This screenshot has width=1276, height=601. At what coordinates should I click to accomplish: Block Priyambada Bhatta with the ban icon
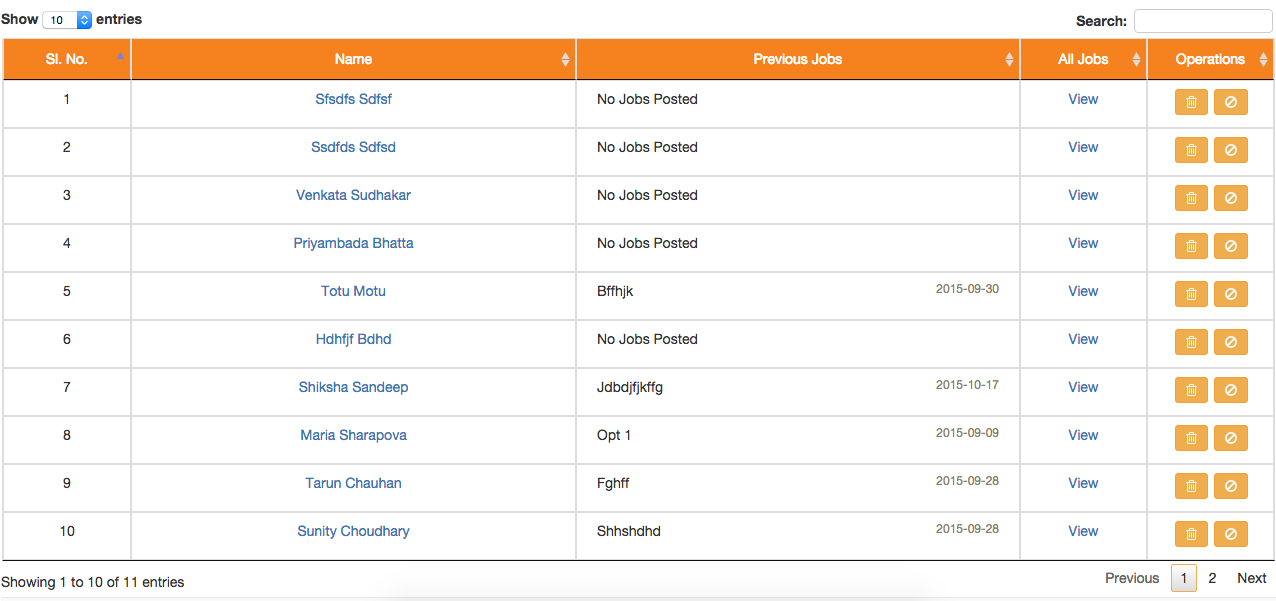pyautogui.click(x=1230, y=246)
